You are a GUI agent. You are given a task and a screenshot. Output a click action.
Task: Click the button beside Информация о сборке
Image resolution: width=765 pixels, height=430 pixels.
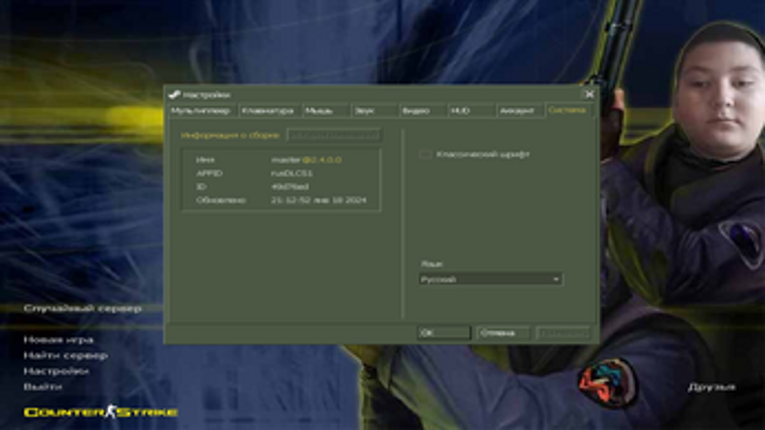coord(334,135)
